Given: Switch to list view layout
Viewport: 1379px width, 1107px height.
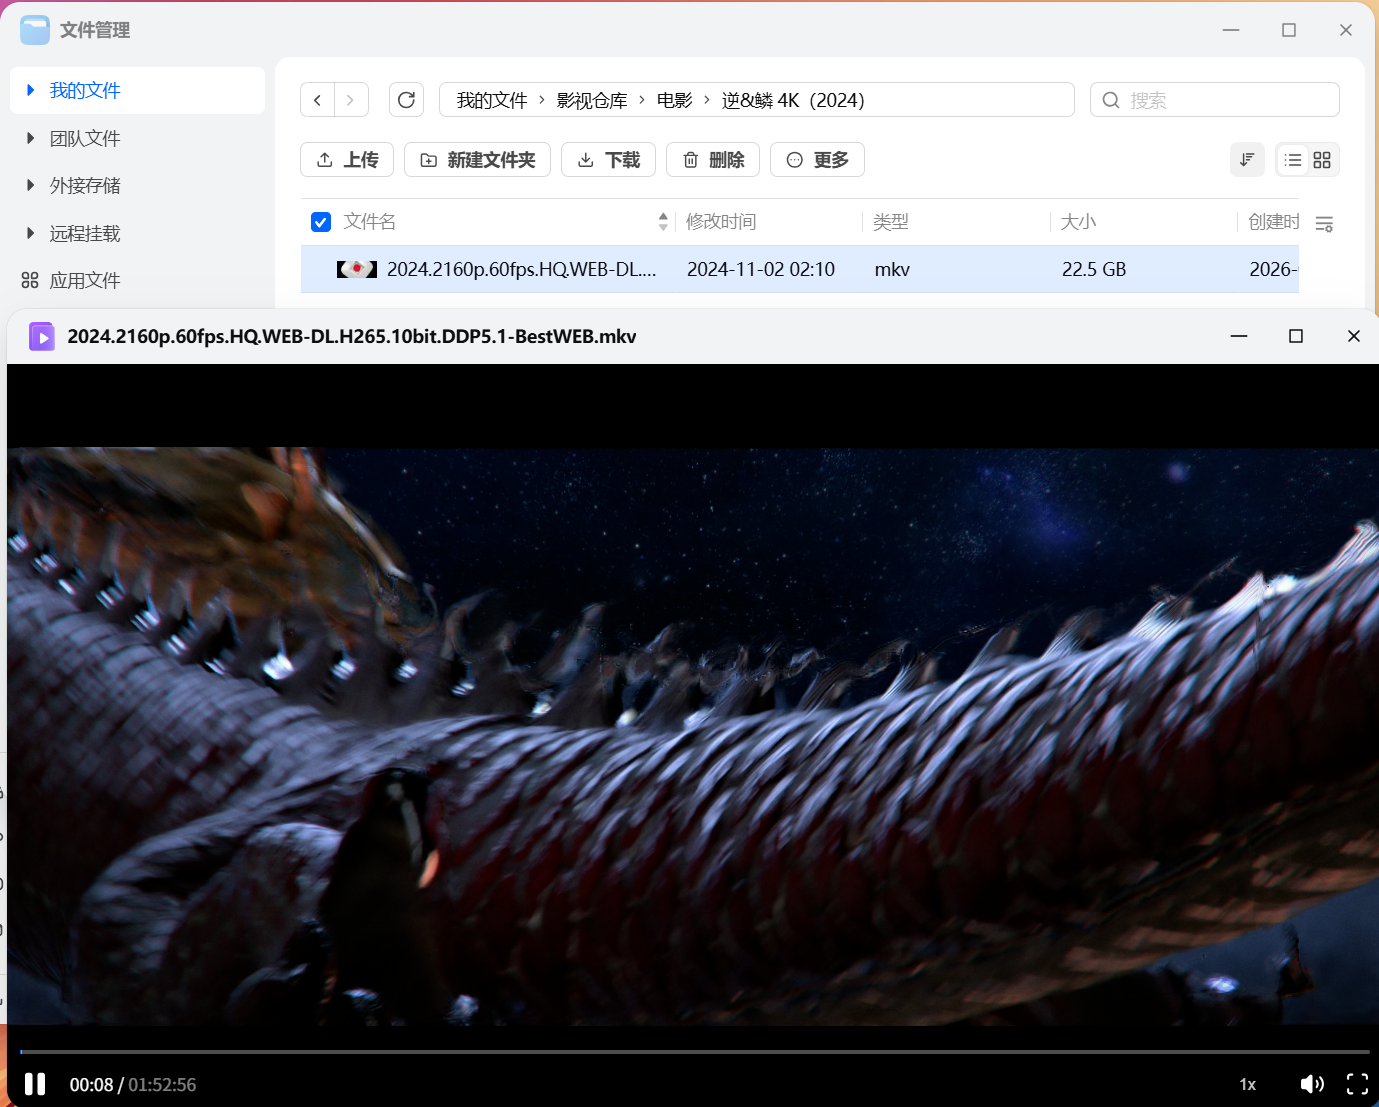Looking at the screenshot, I should tap(1293, 160).
